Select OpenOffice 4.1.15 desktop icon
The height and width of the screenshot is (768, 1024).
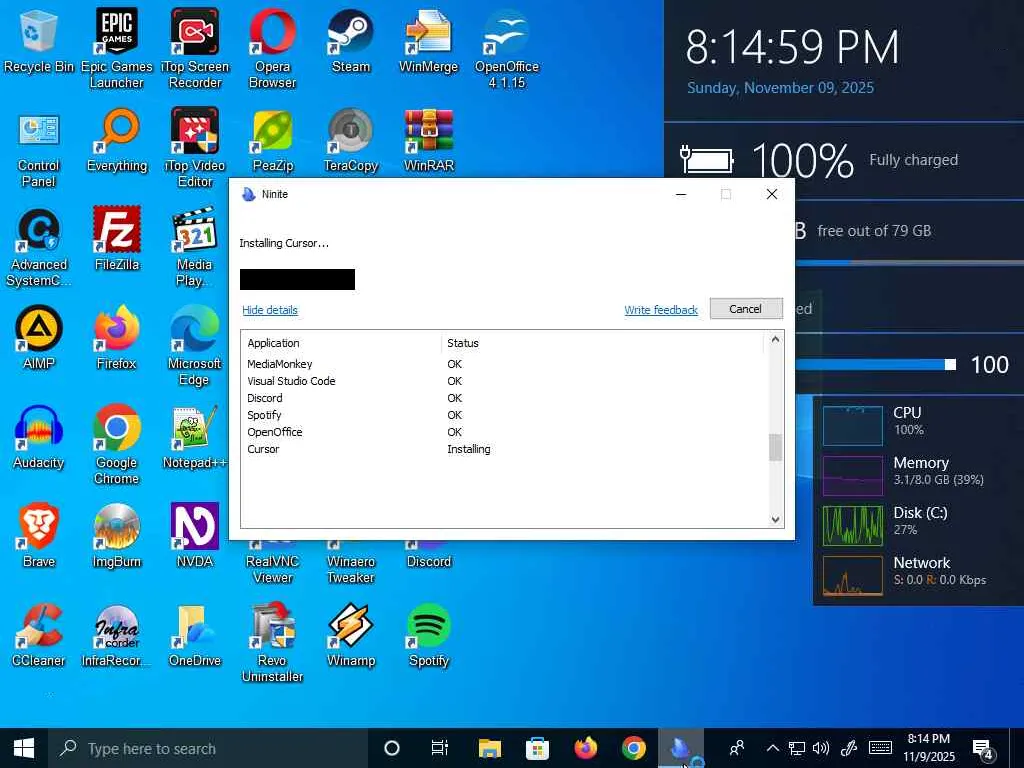click(x=507, y=48)
